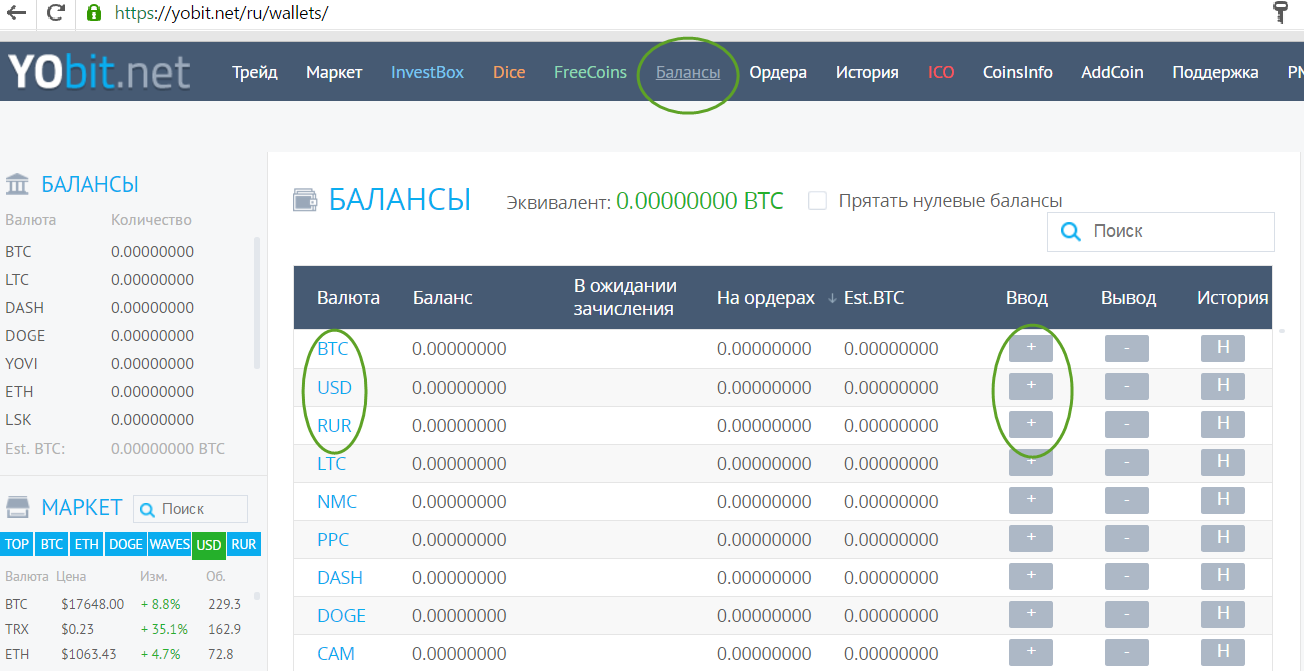
Task: Switch market list to WAVES tab
Action: click(x=169, y=545)
